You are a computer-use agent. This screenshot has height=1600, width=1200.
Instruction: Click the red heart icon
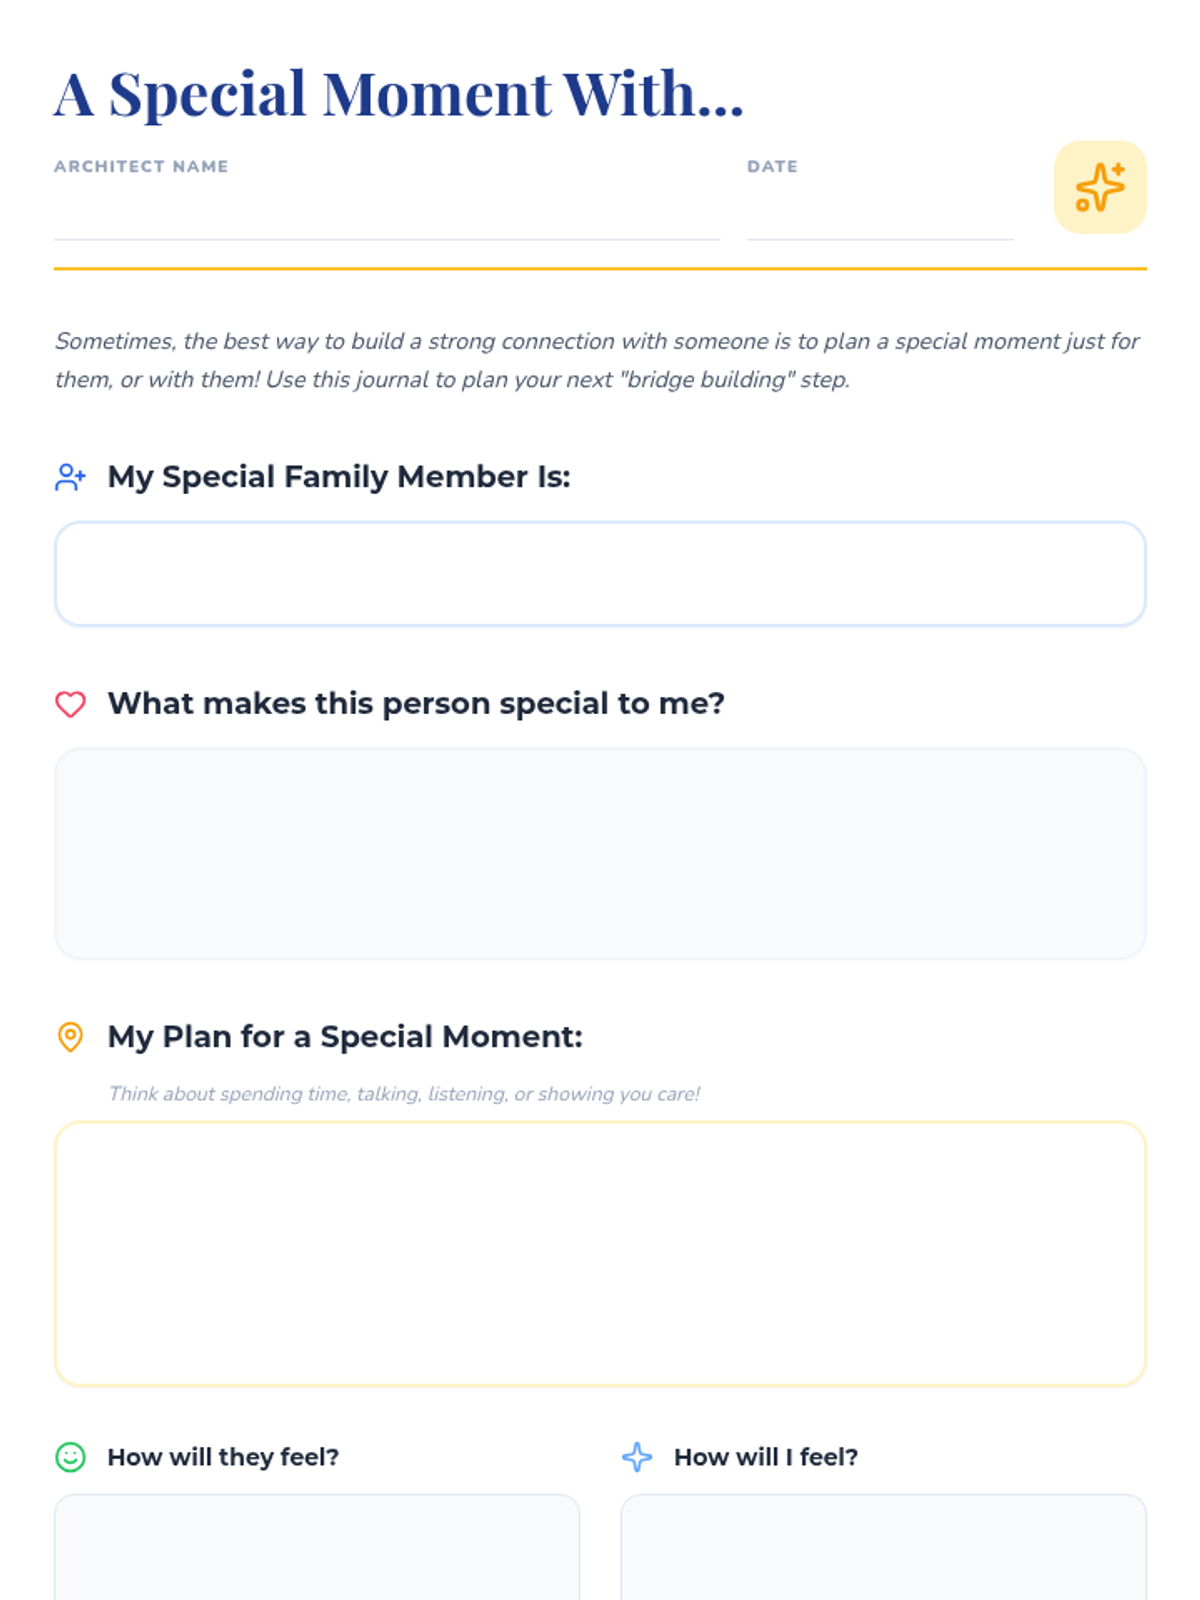[x=70, y=704]
